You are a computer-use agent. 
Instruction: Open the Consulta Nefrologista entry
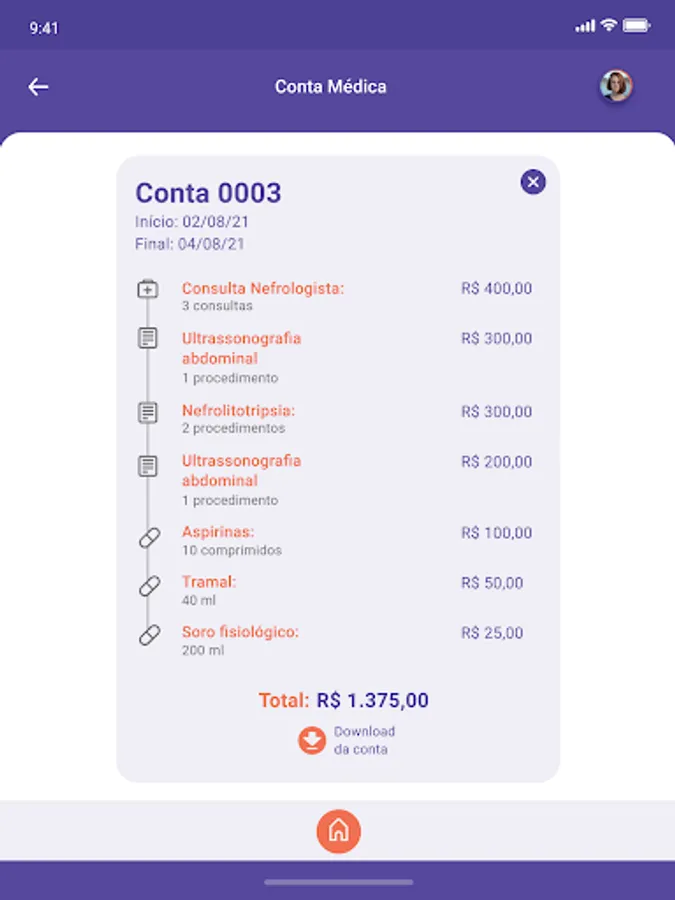[x=263, y=289]
